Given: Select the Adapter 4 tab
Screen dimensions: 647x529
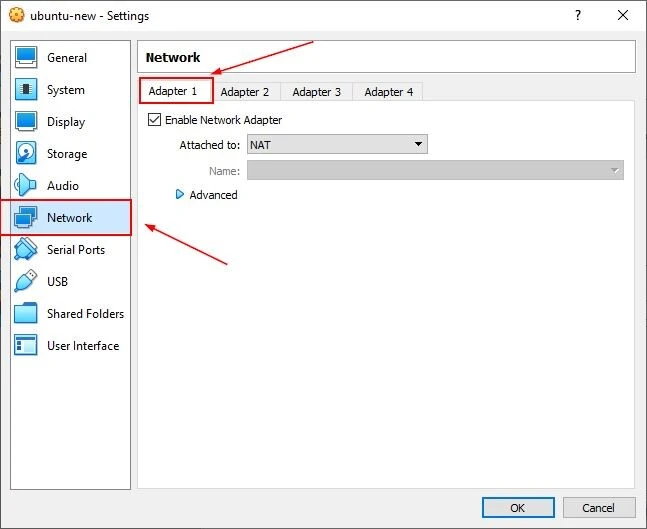Looking at the screenshot, I should click(x=389, y=92).
